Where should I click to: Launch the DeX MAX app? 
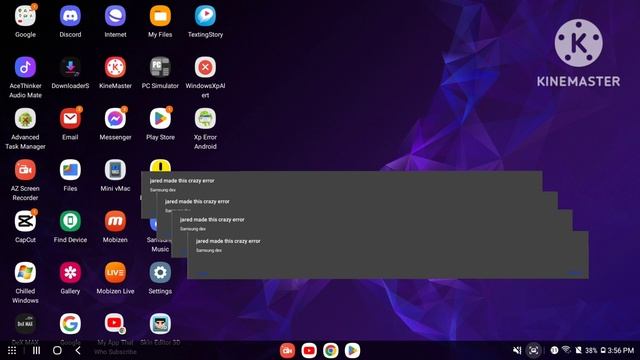coord(25,324)
